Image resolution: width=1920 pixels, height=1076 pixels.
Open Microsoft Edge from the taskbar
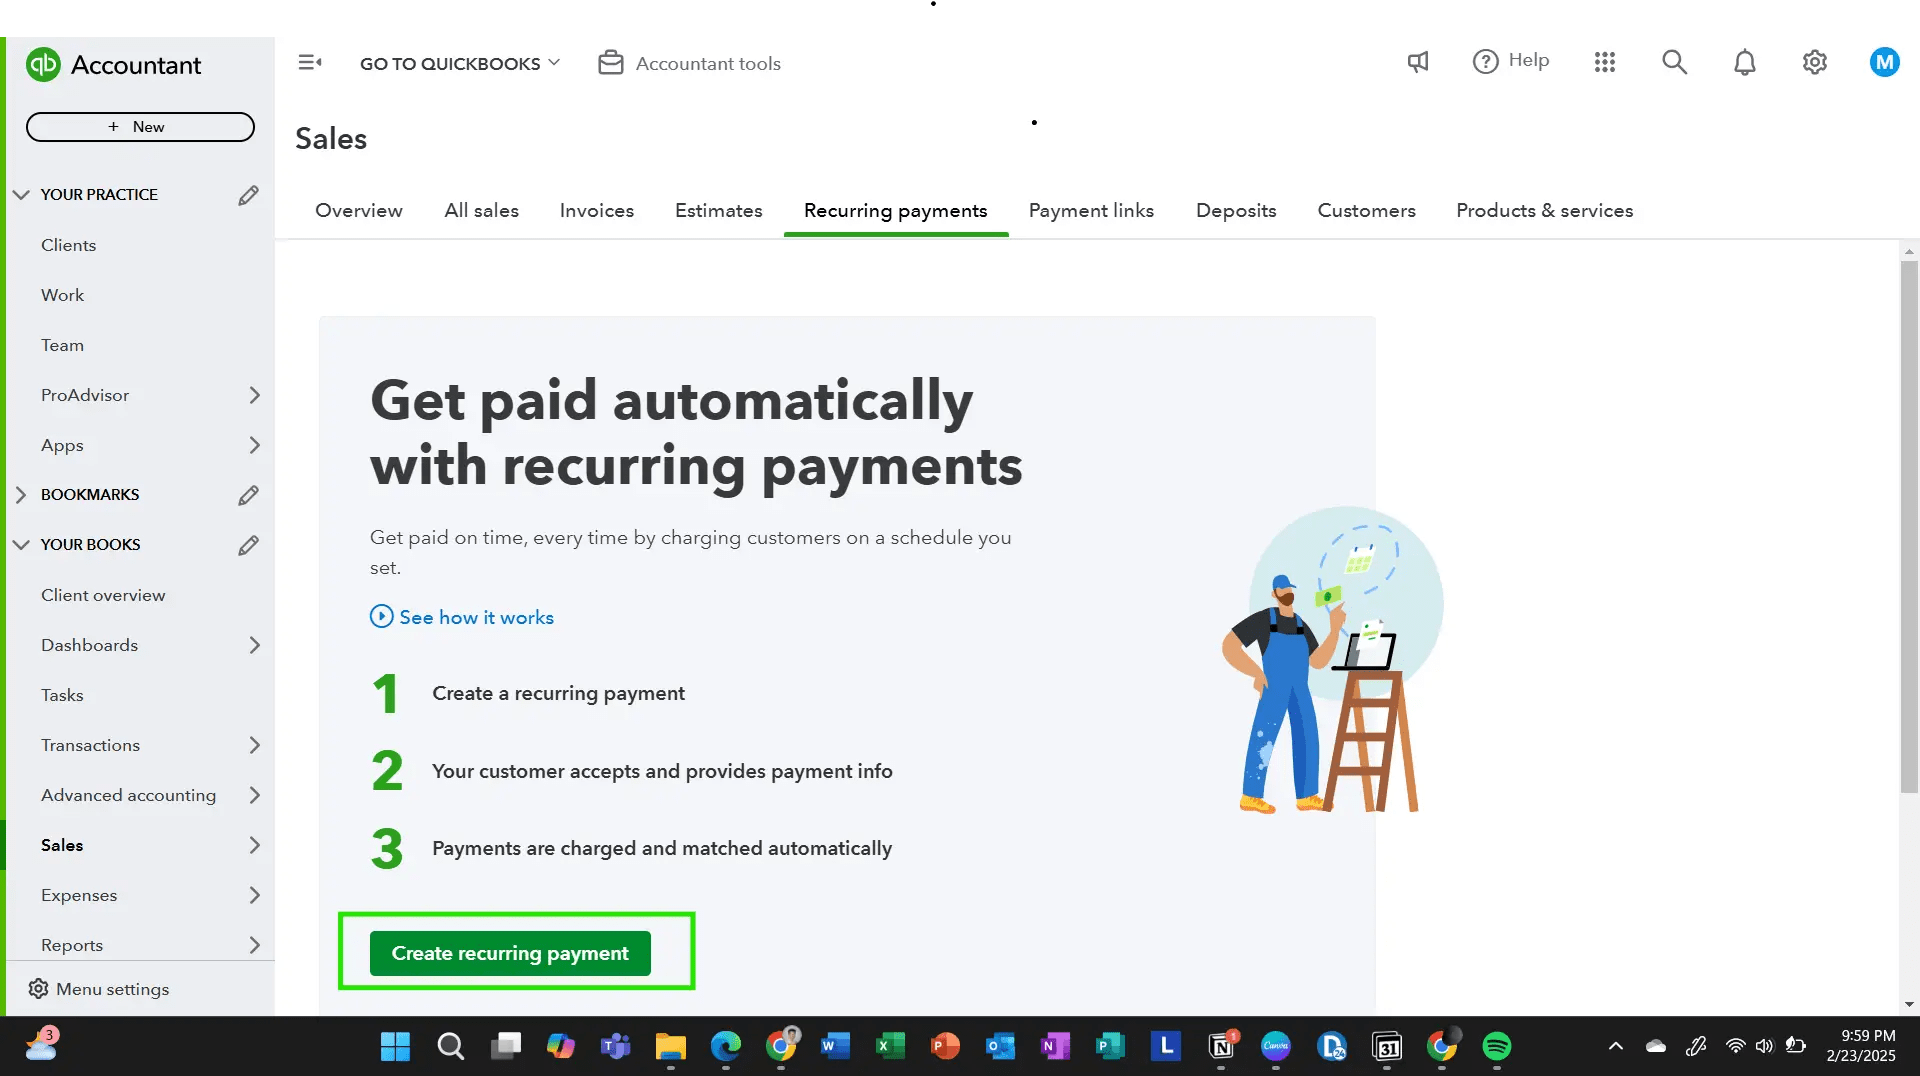click(725, 1047)
